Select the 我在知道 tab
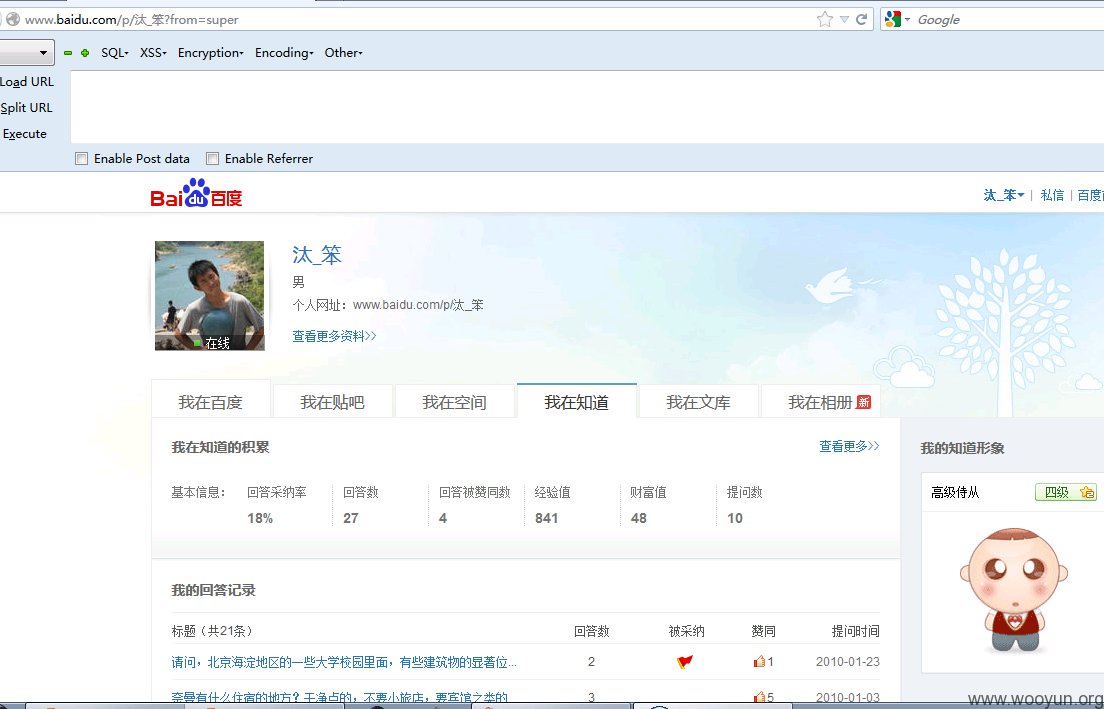 (577, 401)
